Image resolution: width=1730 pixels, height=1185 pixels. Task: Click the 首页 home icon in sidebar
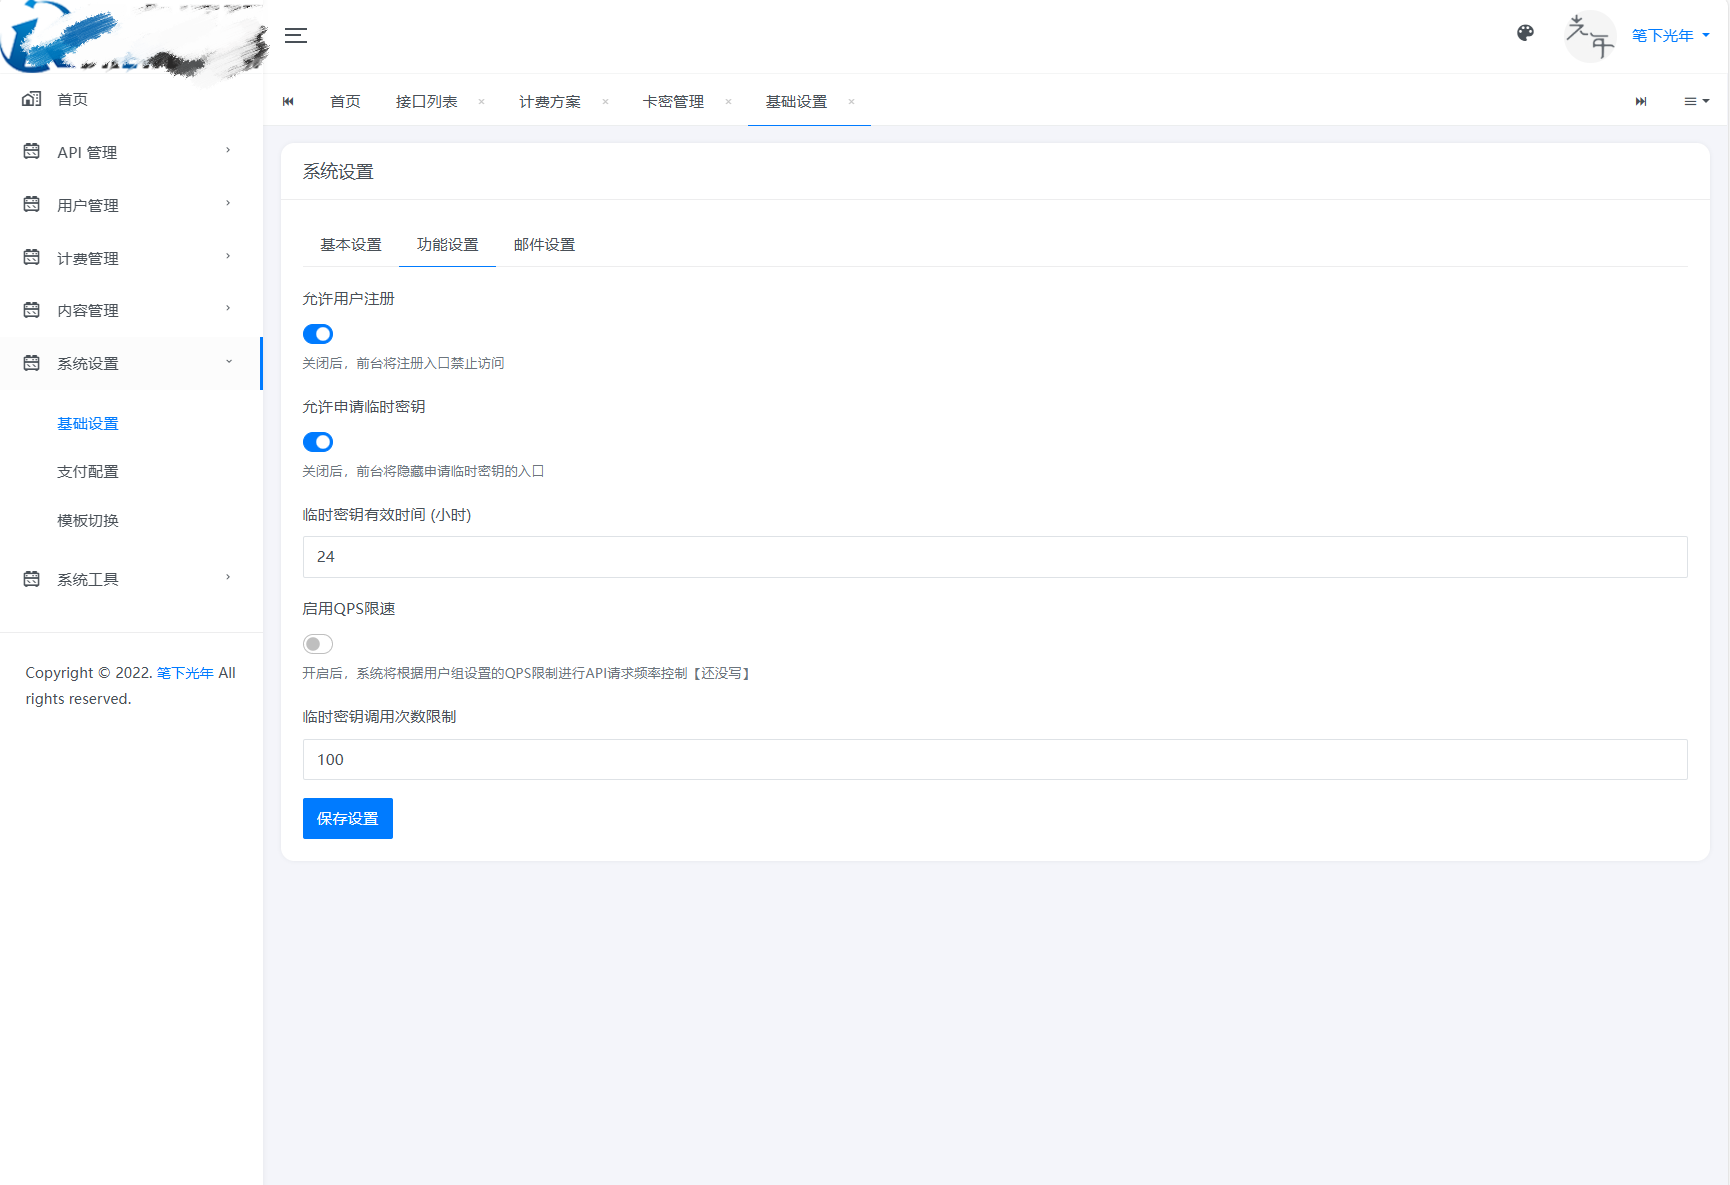(32, 99)
